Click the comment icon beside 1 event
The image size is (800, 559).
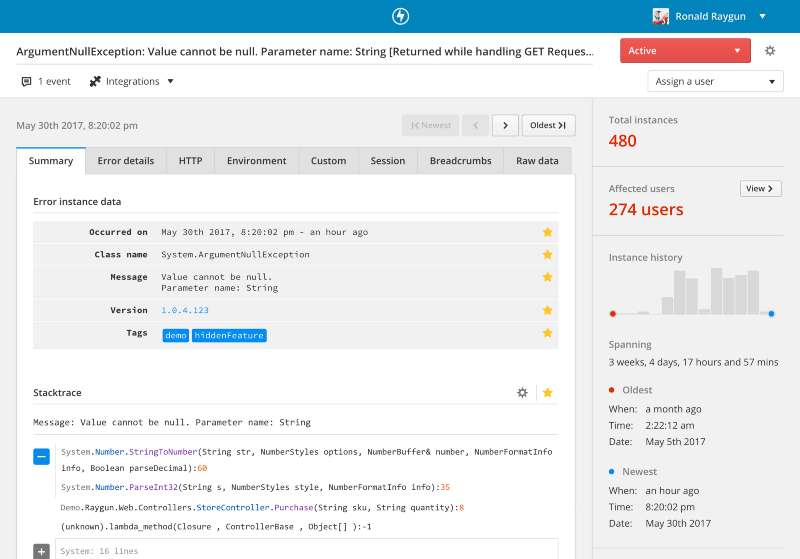pos(27,82)
